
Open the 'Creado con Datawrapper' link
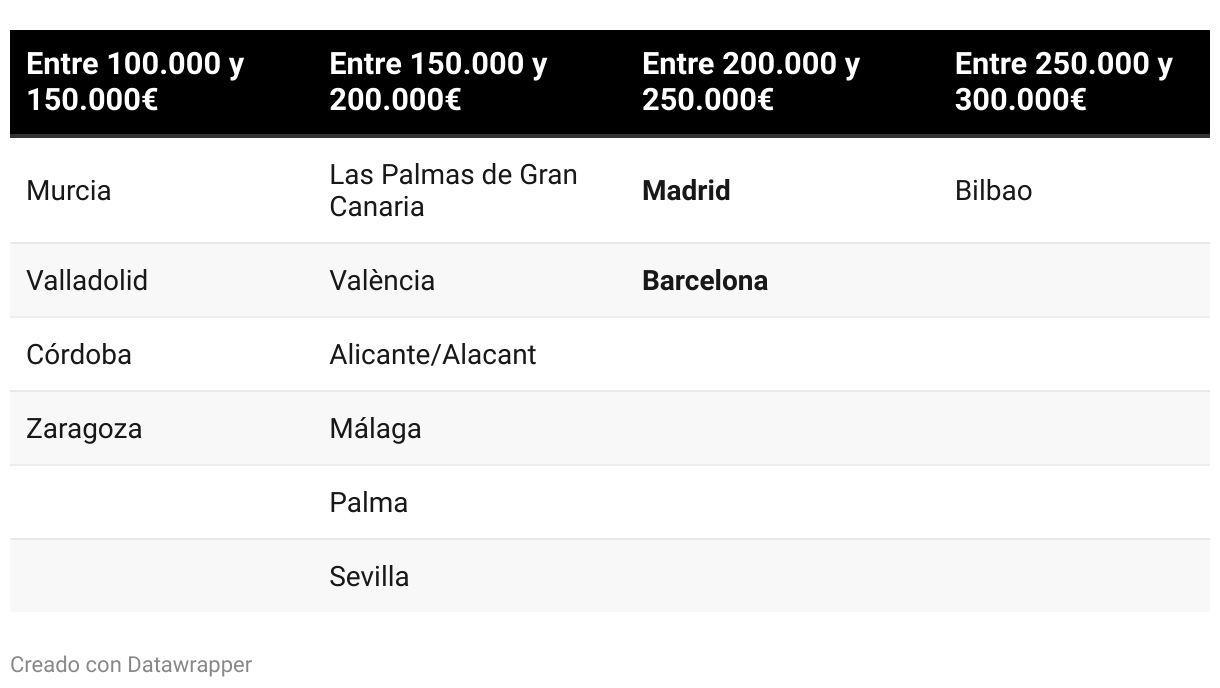pos(131,665)
